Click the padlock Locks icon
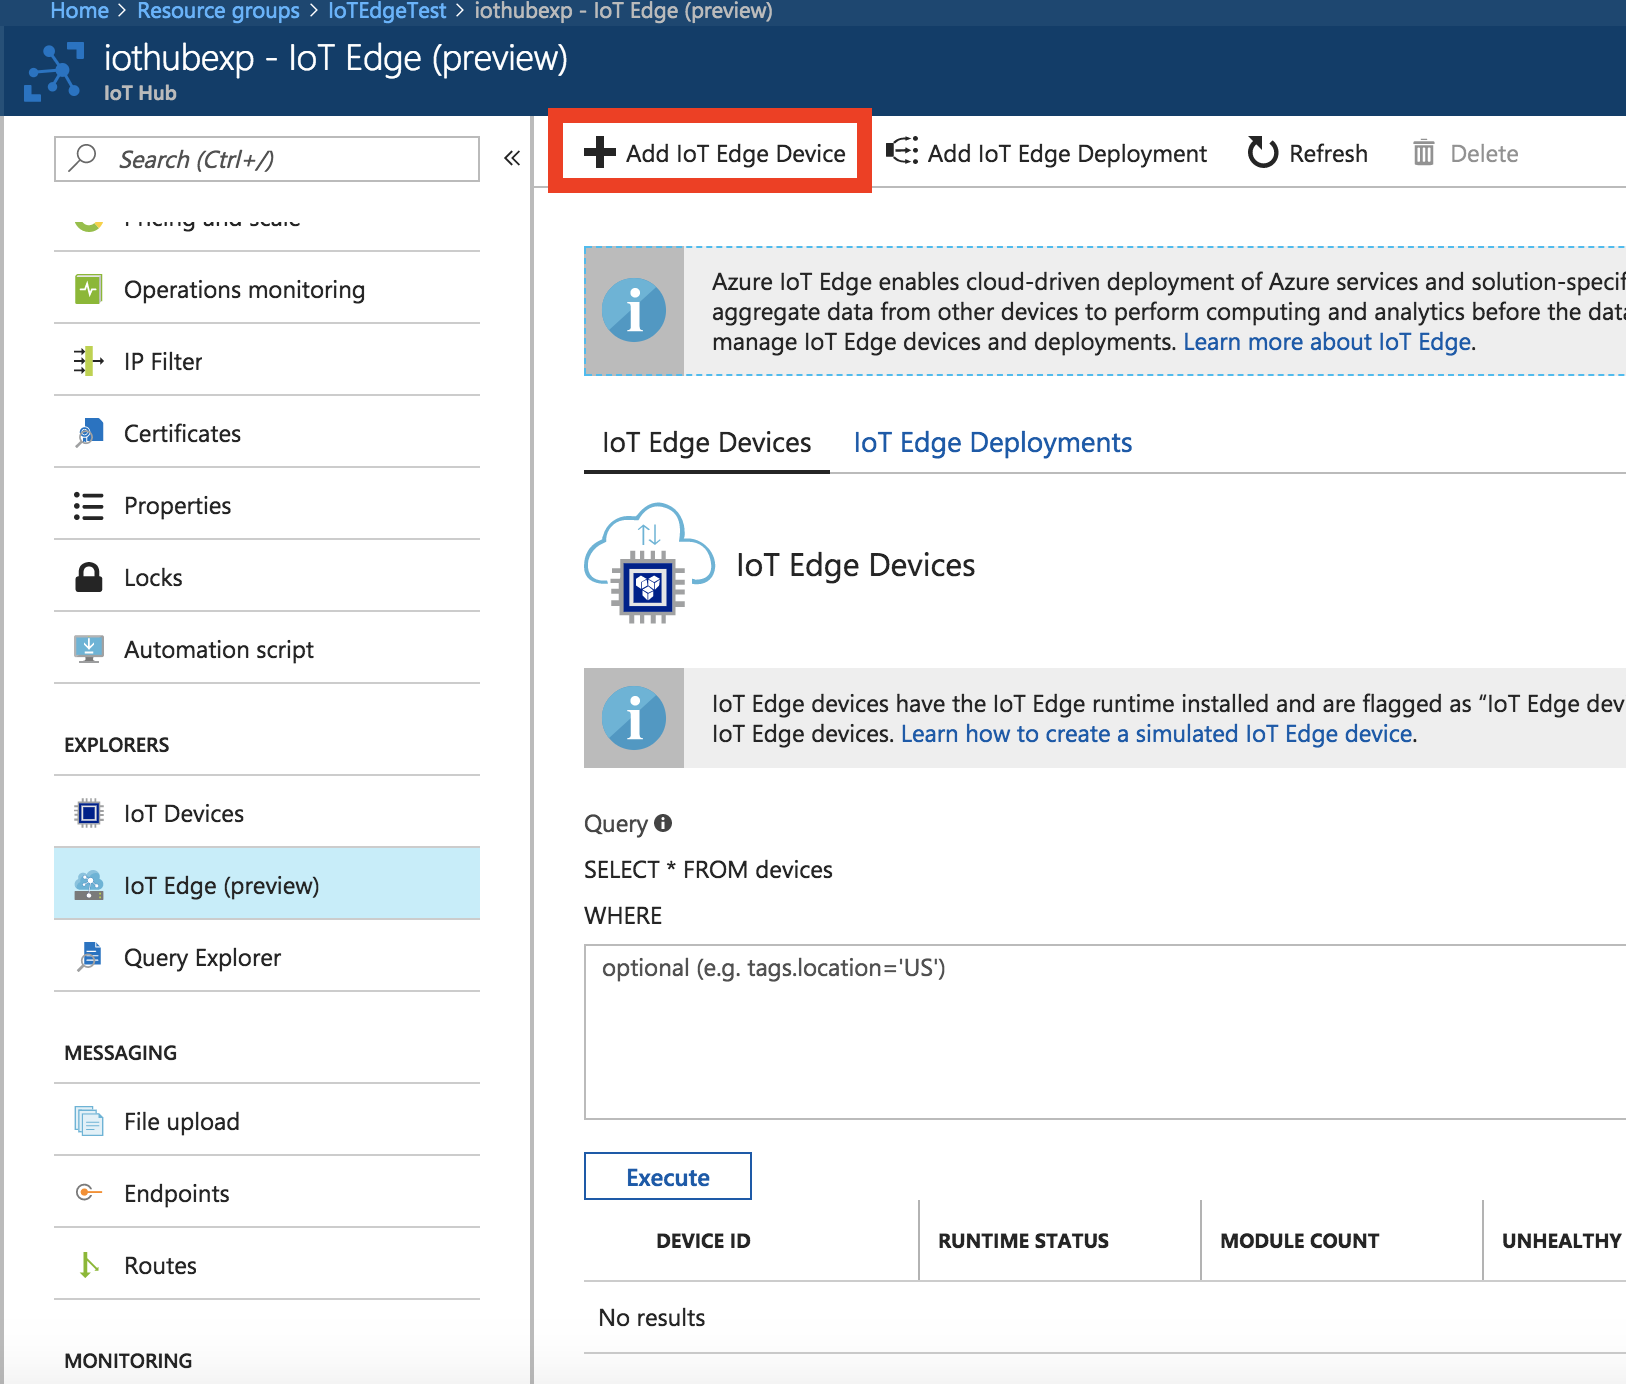The image size is (1626, 1384). (x=89, y=577)
